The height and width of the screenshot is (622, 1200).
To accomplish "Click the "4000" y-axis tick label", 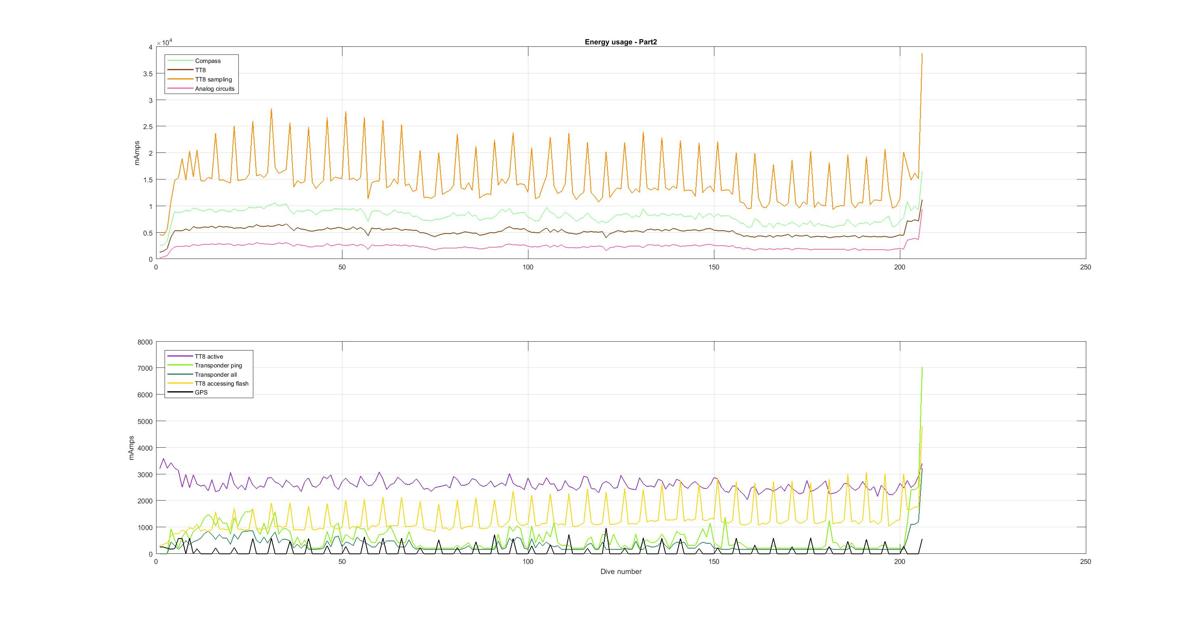I will (x=145, y=448).
